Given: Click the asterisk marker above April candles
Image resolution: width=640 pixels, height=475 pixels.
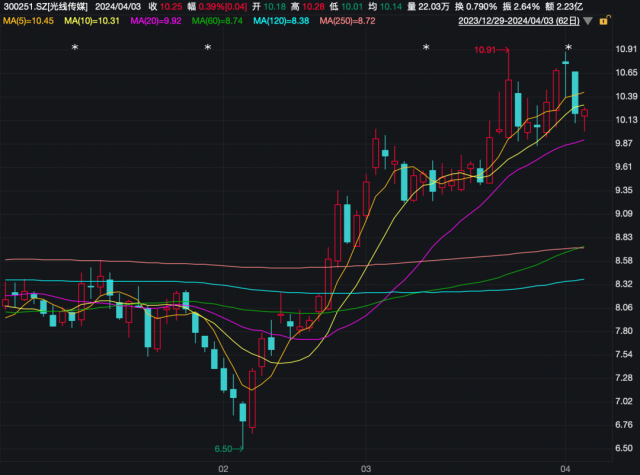Looking at the screenshot, I should tap(568, 48).
